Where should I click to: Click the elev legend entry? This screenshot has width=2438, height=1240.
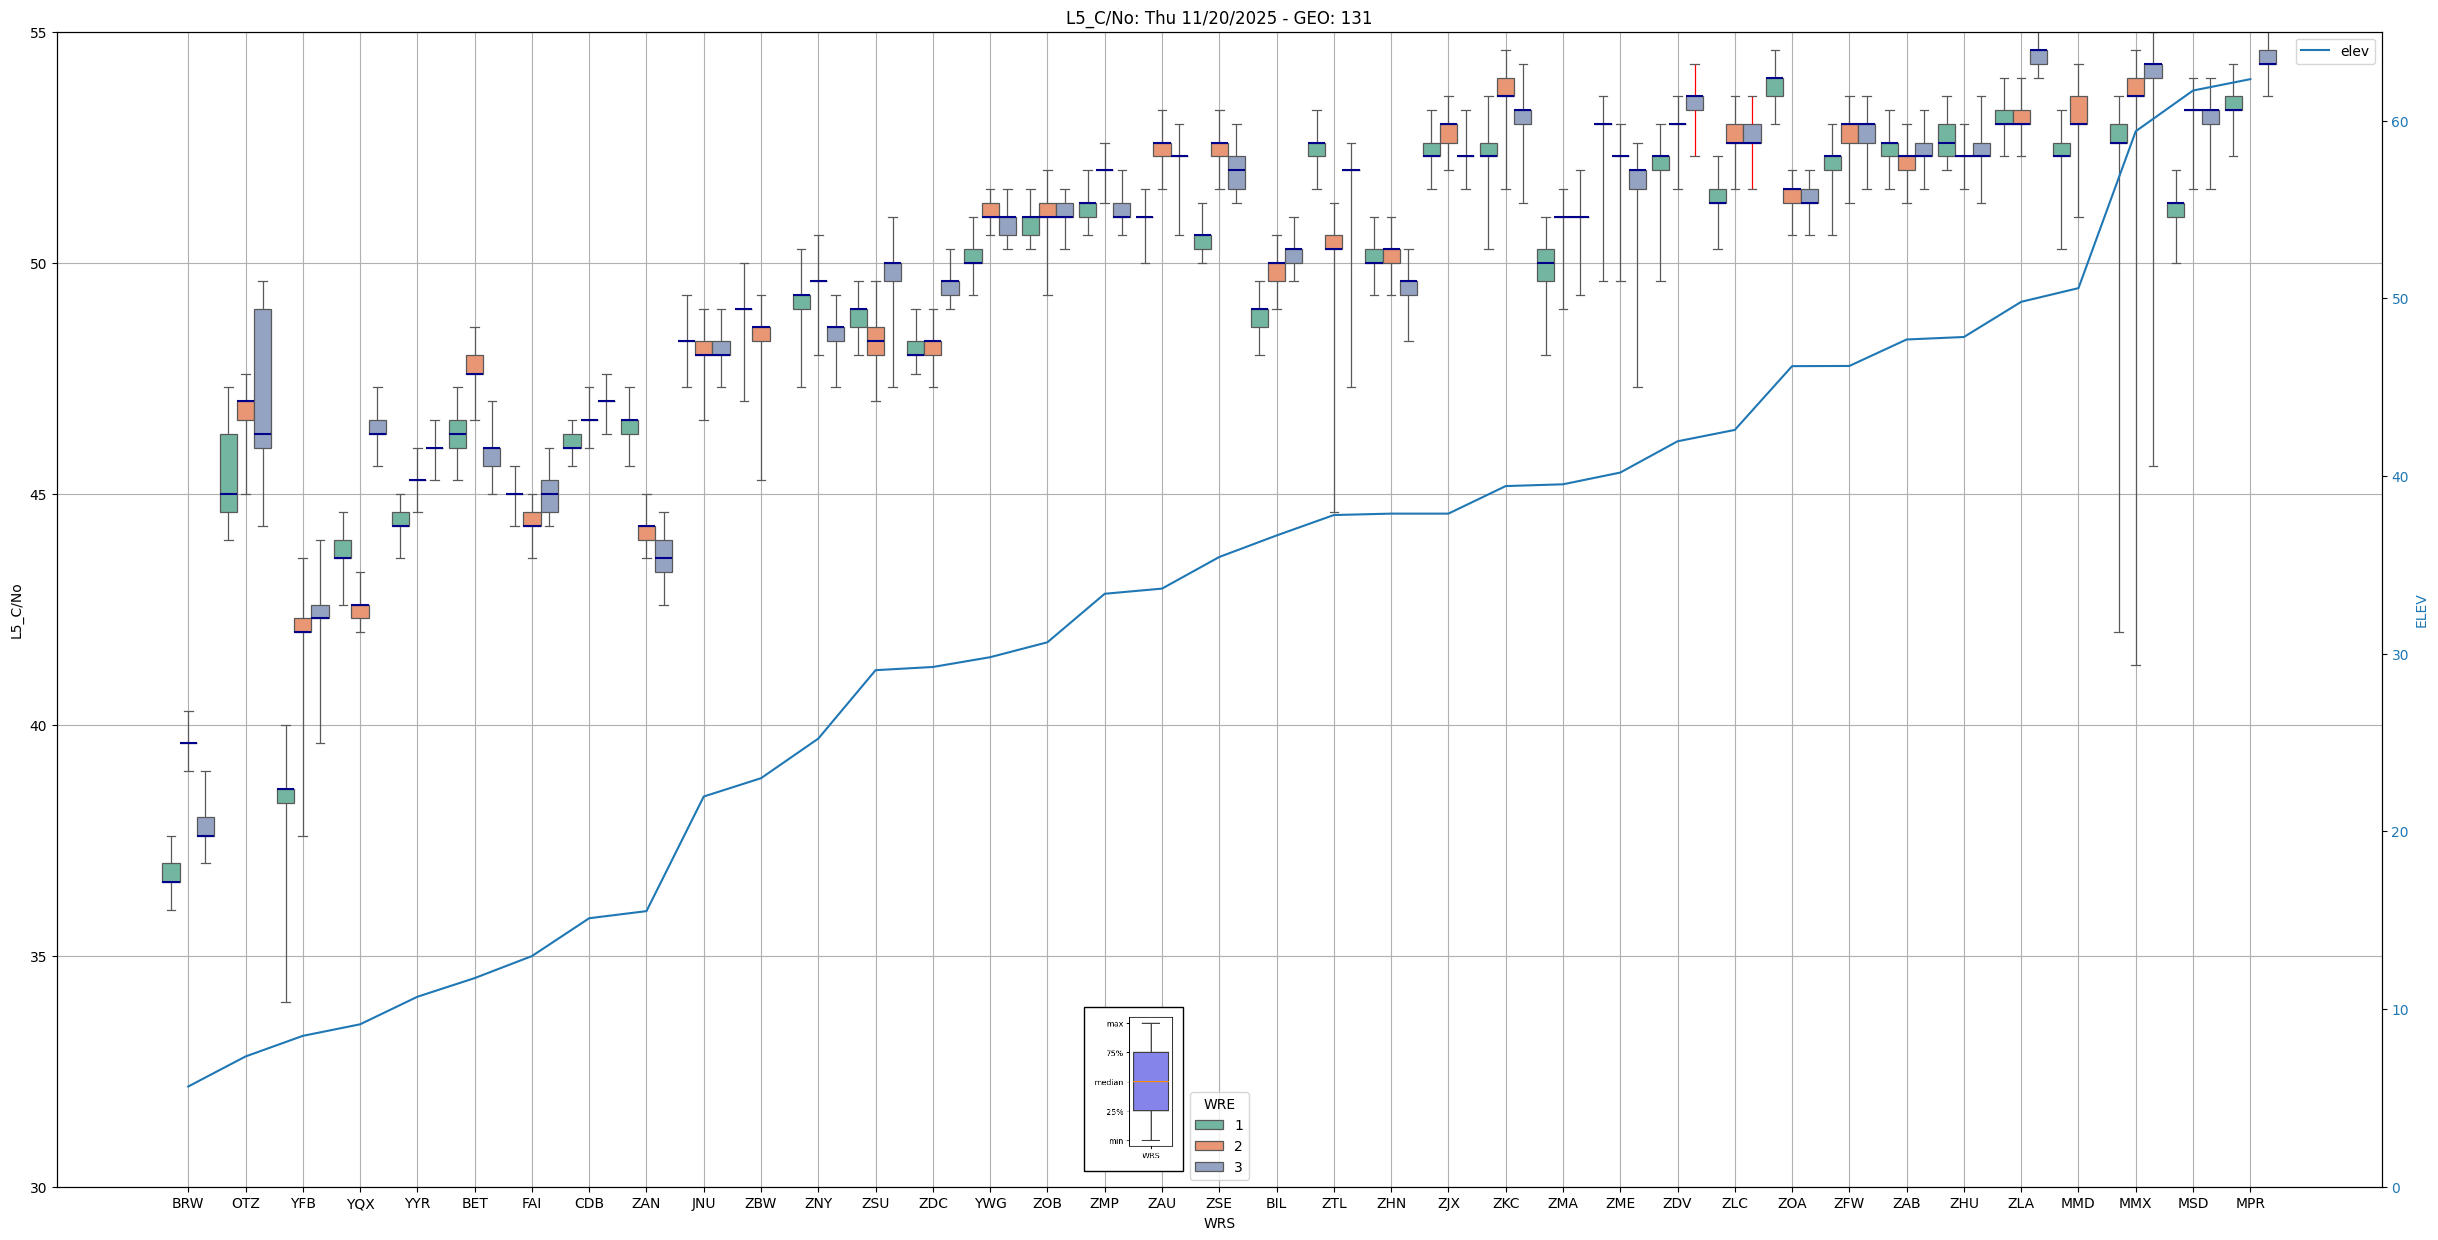coord(2354,51)
